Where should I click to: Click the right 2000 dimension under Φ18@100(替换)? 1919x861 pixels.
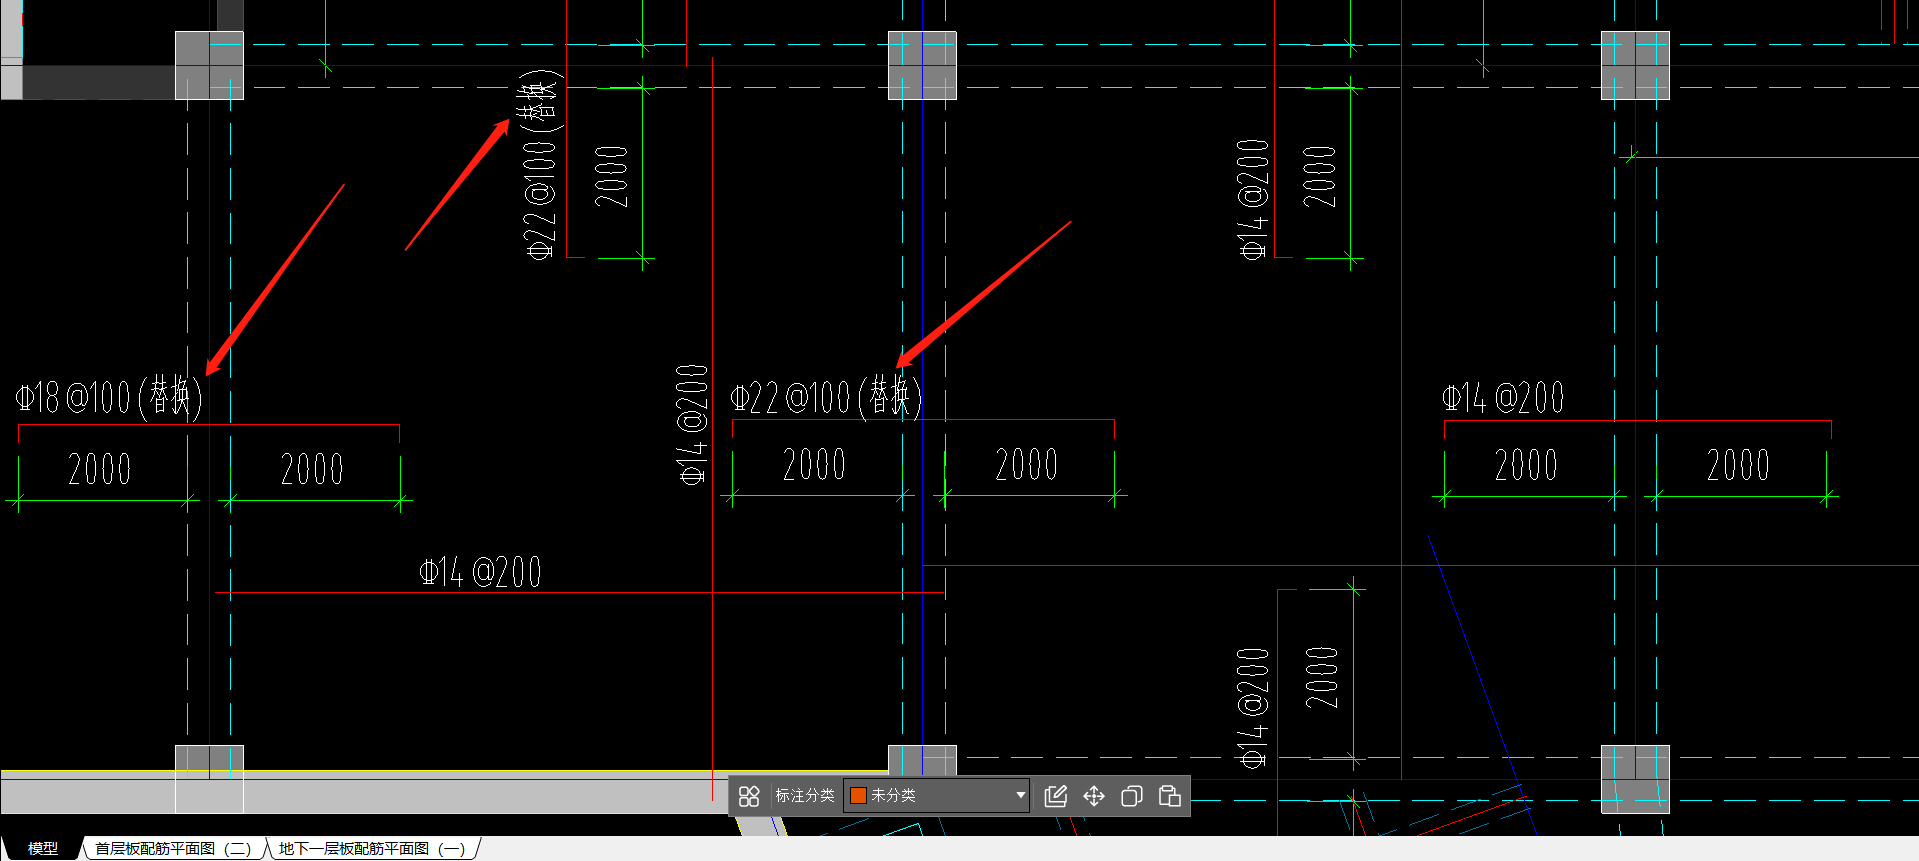[312, 469]
